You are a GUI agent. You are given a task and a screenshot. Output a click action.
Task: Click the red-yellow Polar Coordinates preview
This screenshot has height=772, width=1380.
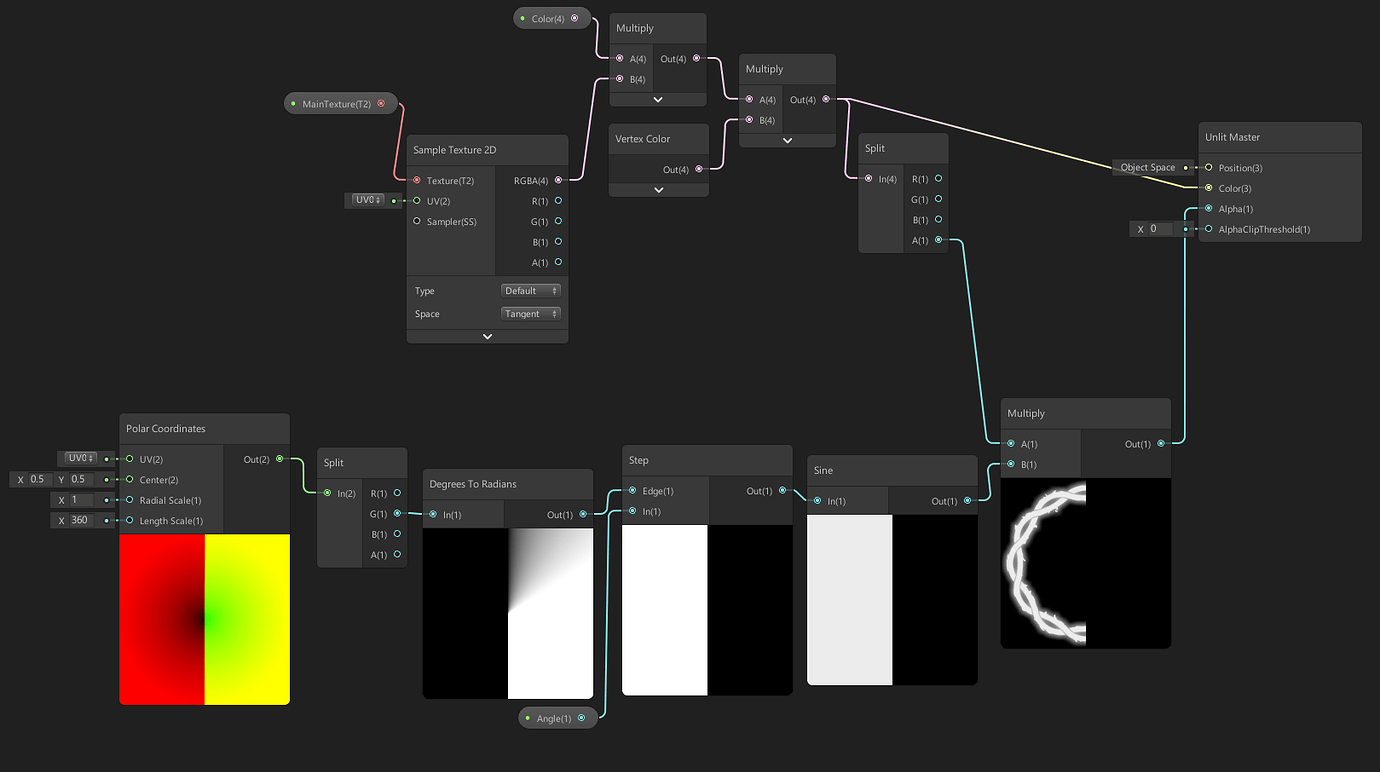coord(204,619)
